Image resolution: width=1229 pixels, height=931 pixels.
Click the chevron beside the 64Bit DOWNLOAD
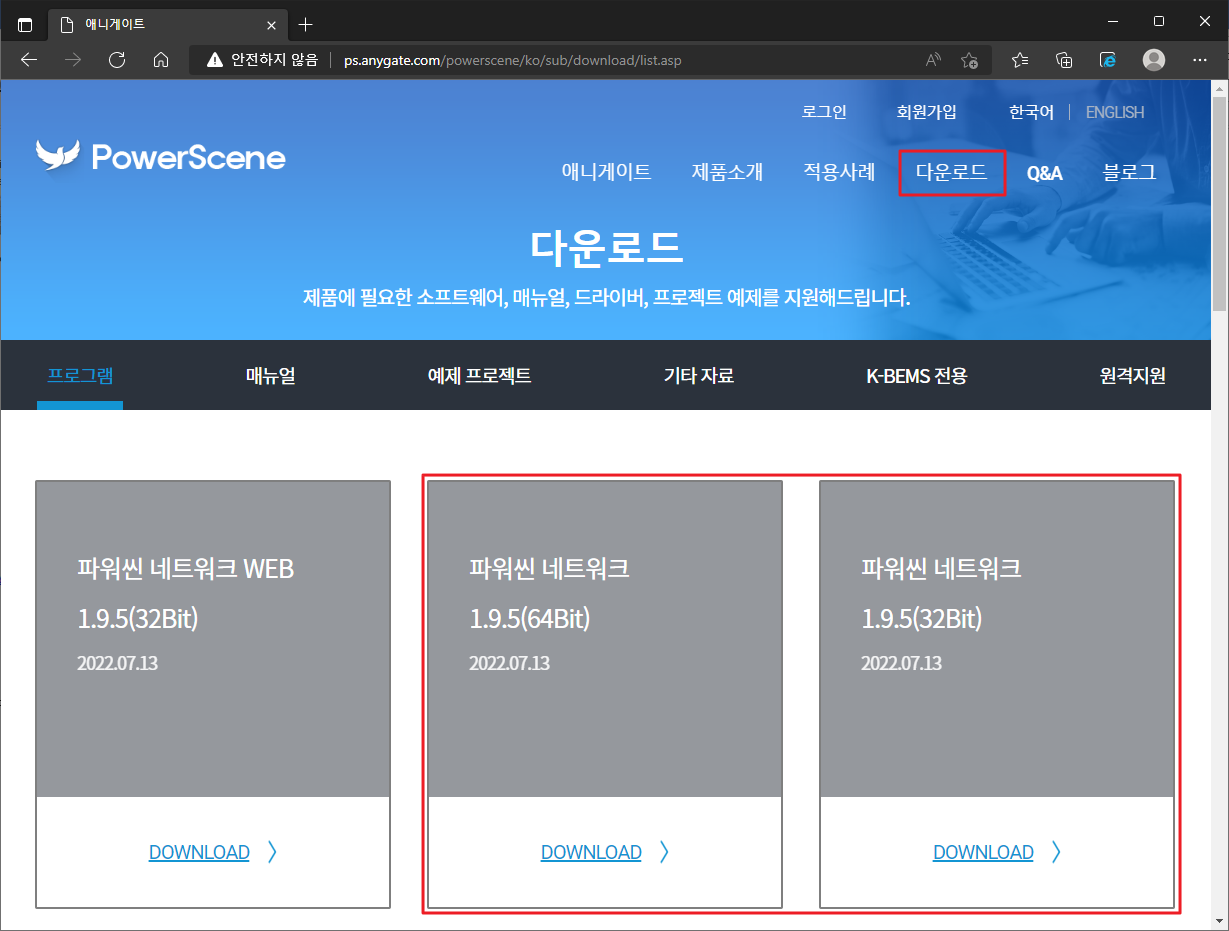point(665,852)
